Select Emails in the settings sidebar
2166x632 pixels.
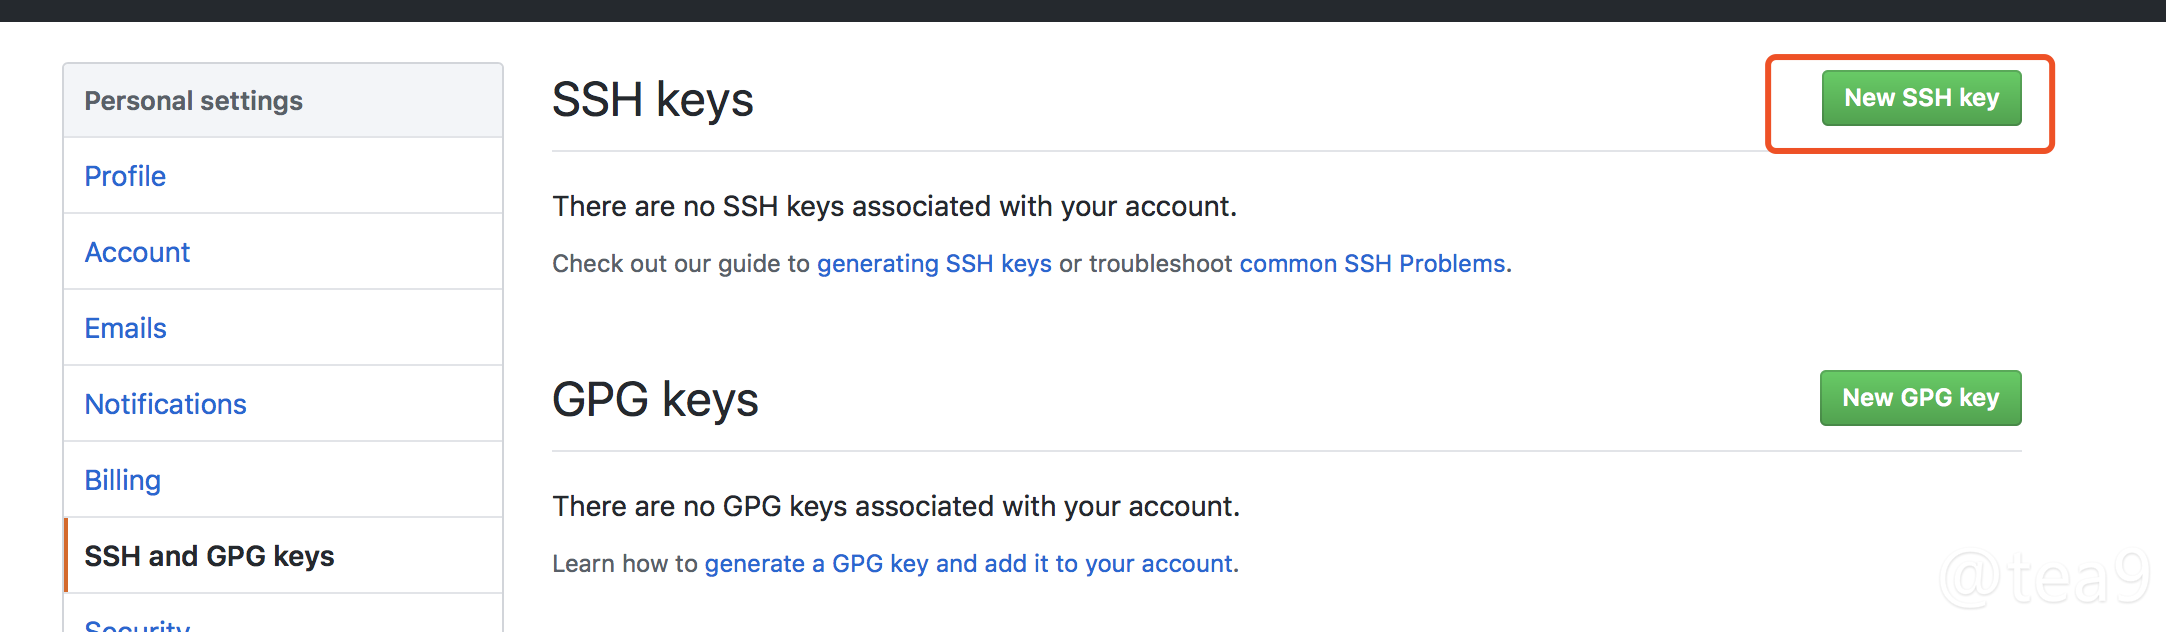tap(125, 328)
